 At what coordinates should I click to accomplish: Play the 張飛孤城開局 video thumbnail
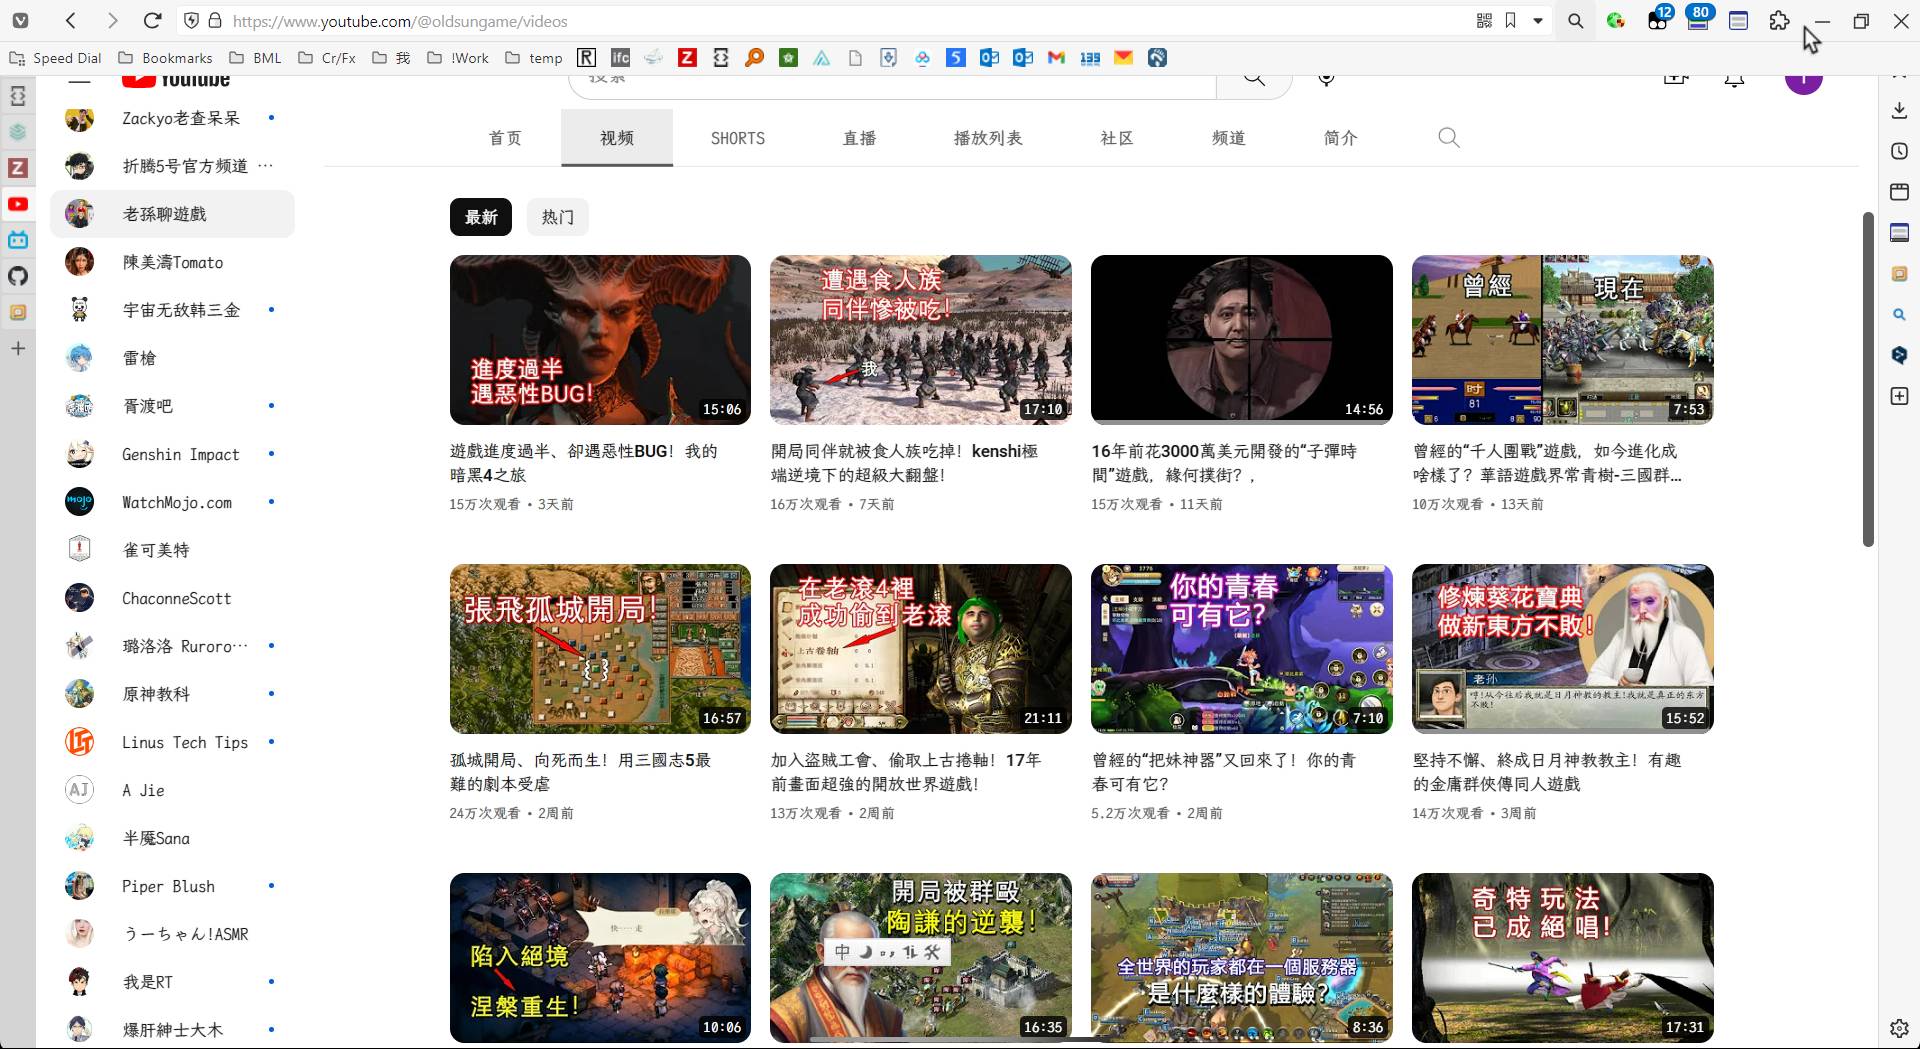[x=600, y=648]
